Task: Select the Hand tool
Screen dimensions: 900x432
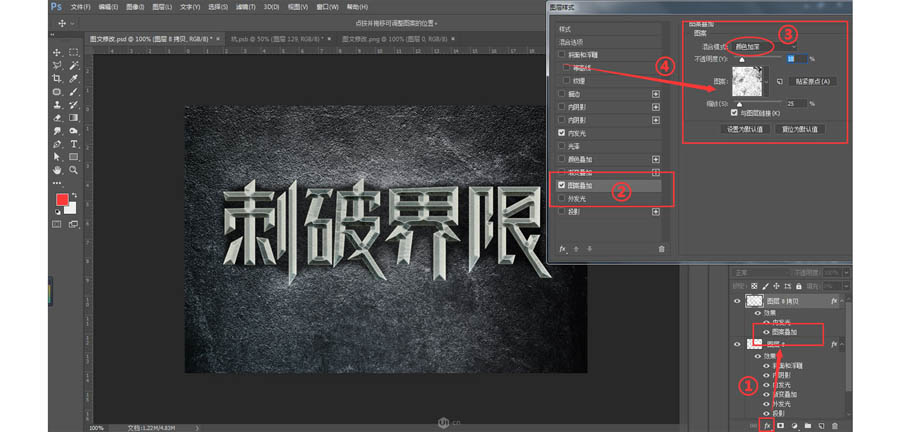Action: [57, 170]
